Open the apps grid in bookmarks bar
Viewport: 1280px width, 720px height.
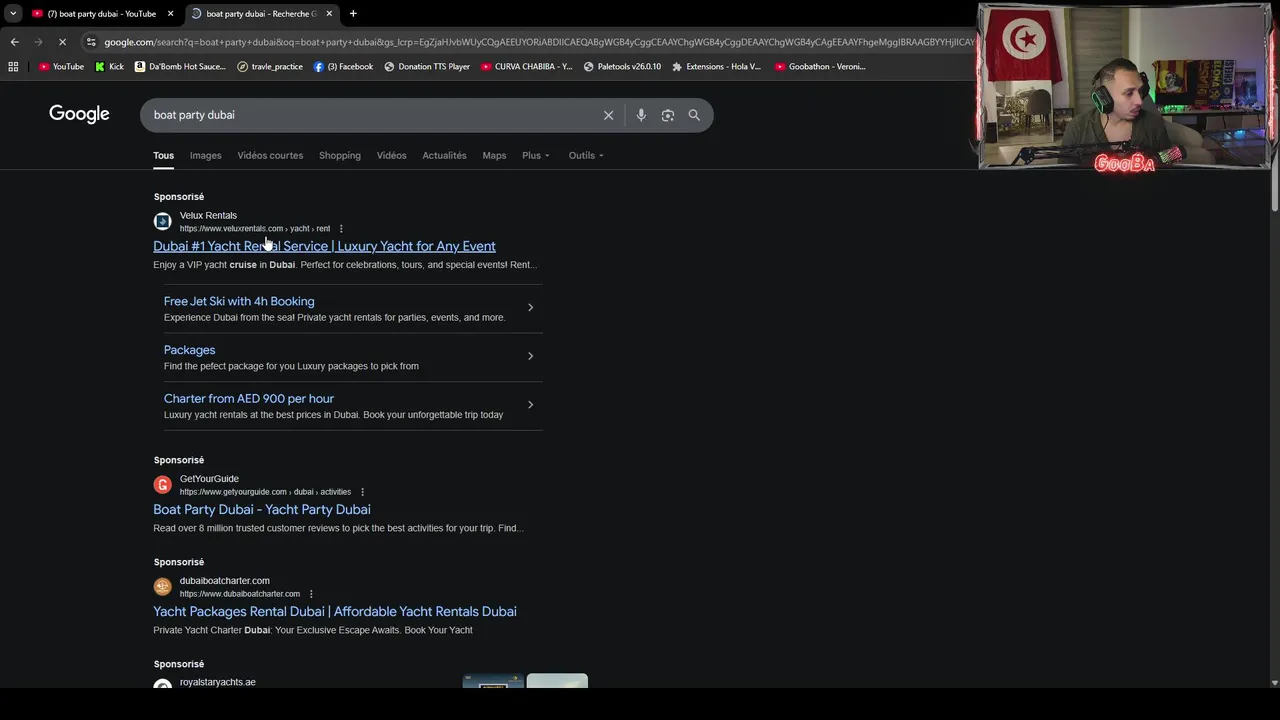(x=13, y=67)
